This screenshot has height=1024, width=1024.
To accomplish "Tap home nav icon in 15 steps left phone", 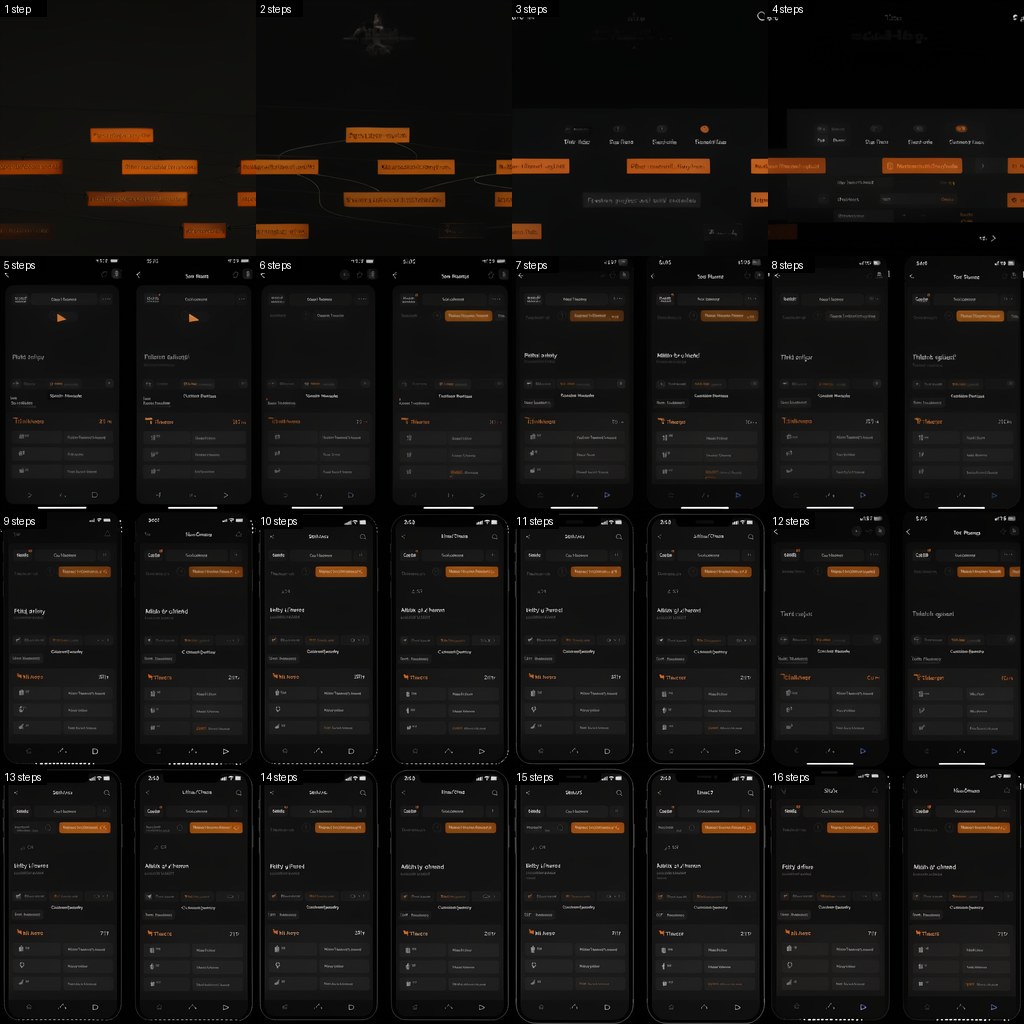I will point(541,1007).
